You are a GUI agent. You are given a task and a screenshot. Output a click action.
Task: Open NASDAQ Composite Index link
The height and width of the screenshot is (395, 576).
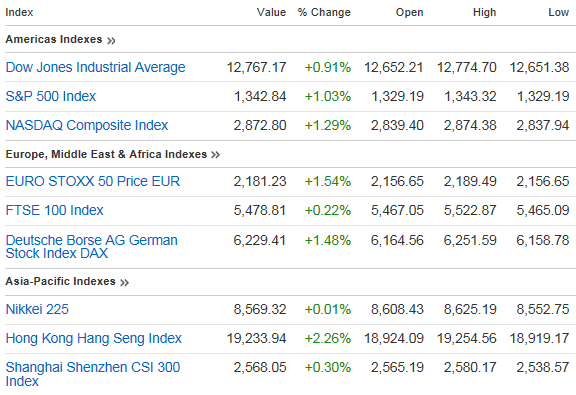click(87, 125)
